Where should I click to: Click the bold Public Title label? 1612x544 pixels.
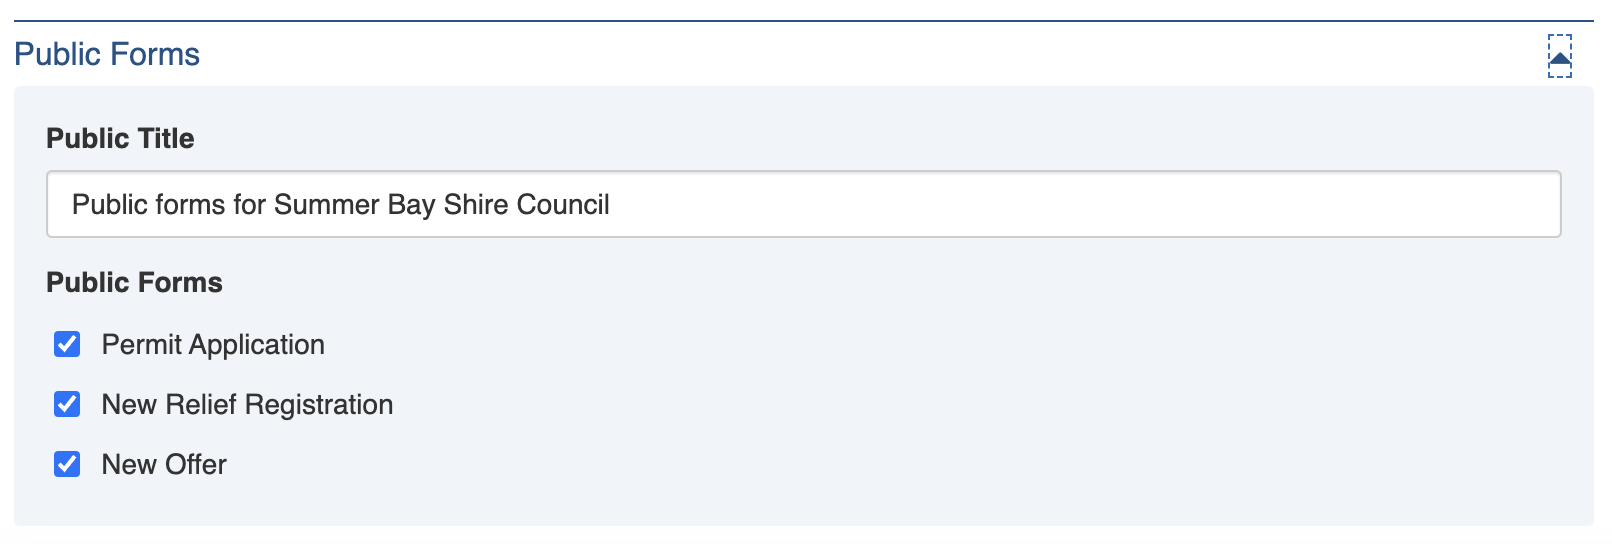120,138
